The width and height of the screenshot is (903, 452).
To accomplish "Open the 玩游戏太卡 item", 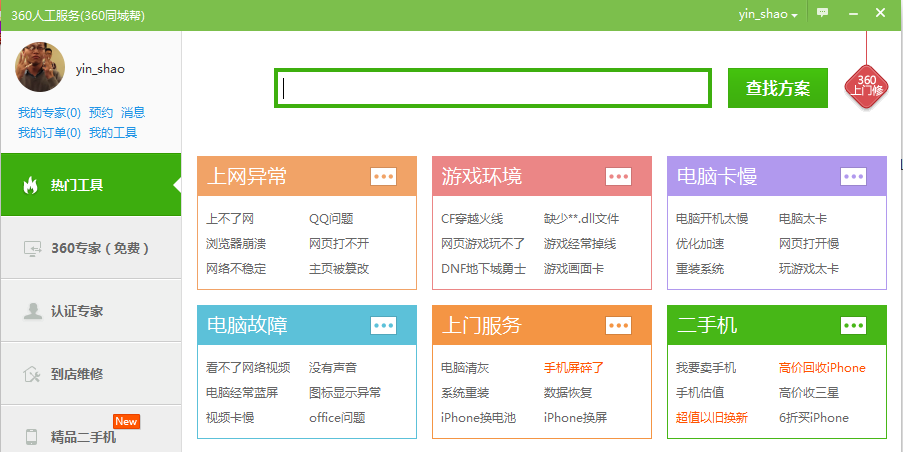I will point(809,268).
